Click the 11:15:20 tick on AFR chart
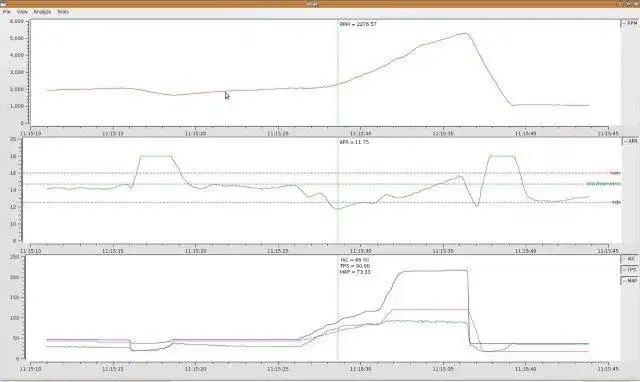Viewport: 640px width, 382px height. (x=196, y=251)
